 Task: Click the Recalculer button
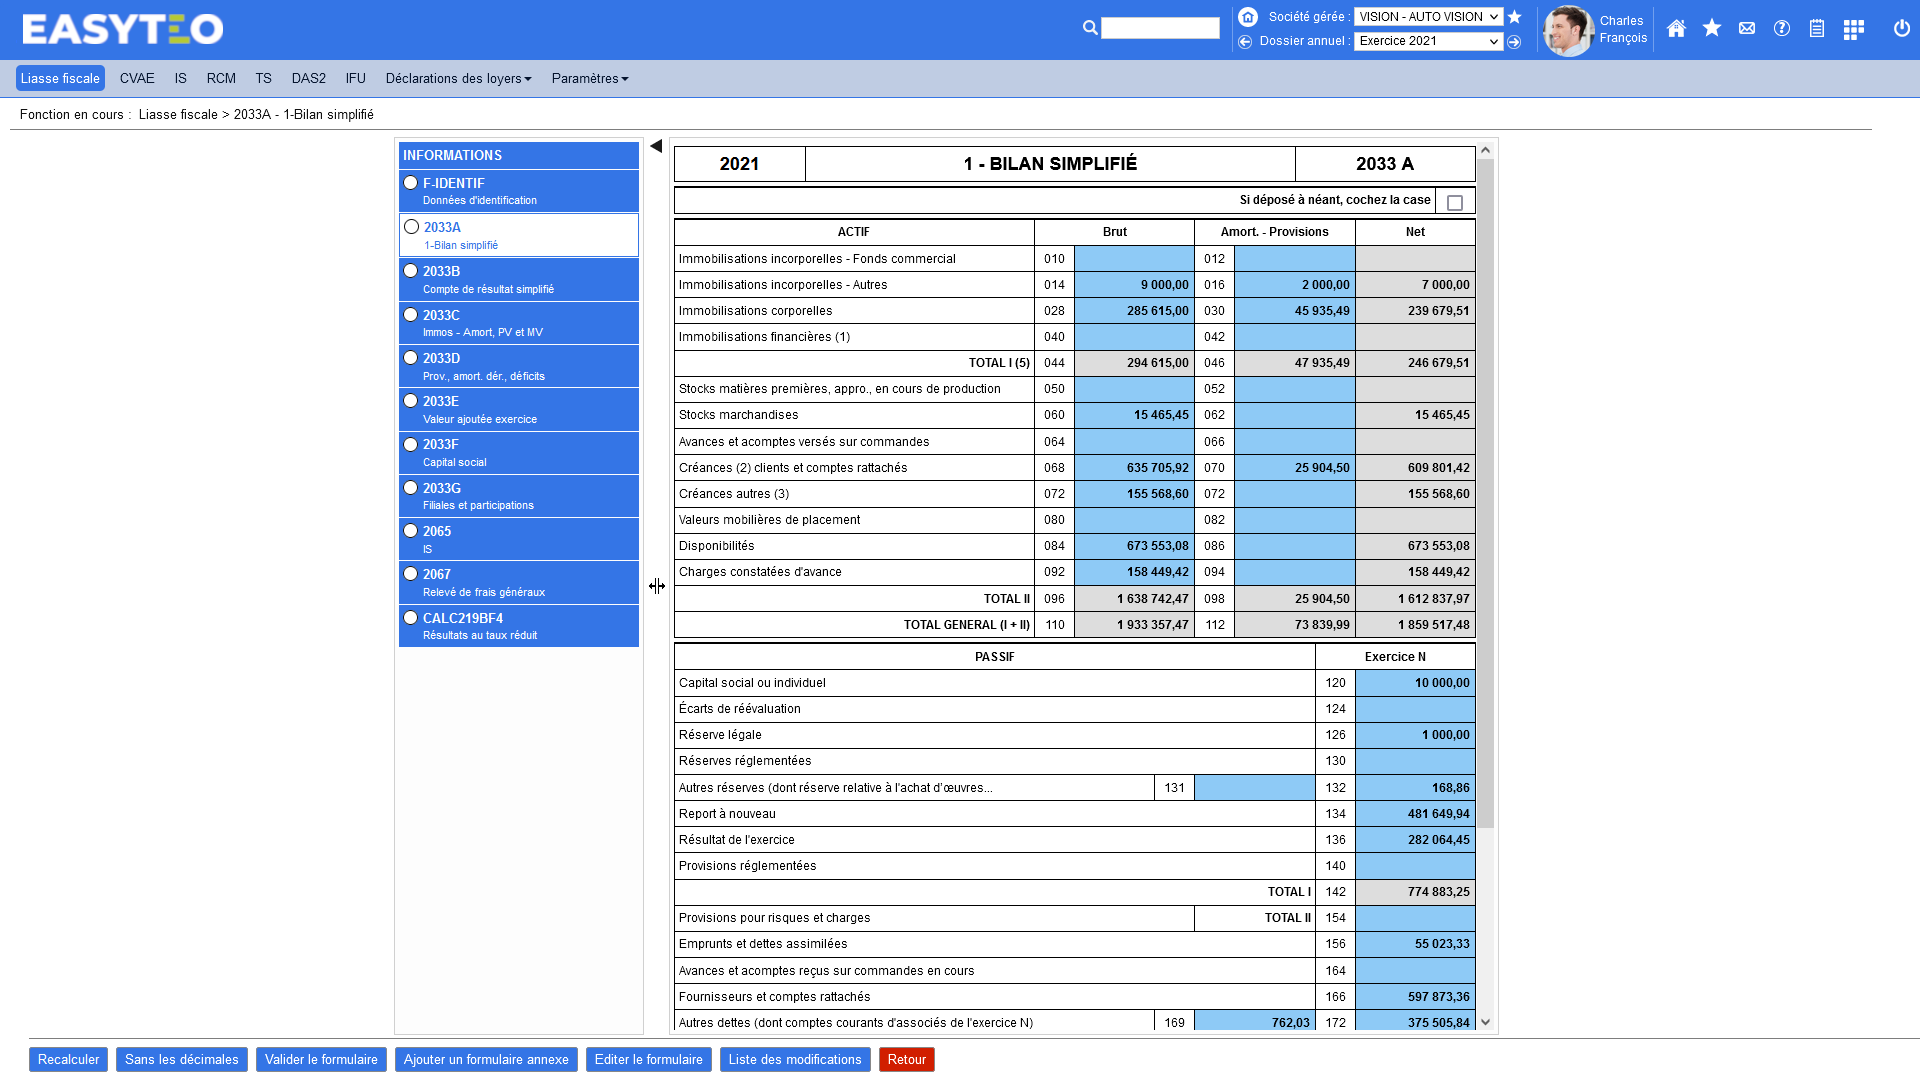tap(68, 1059)
